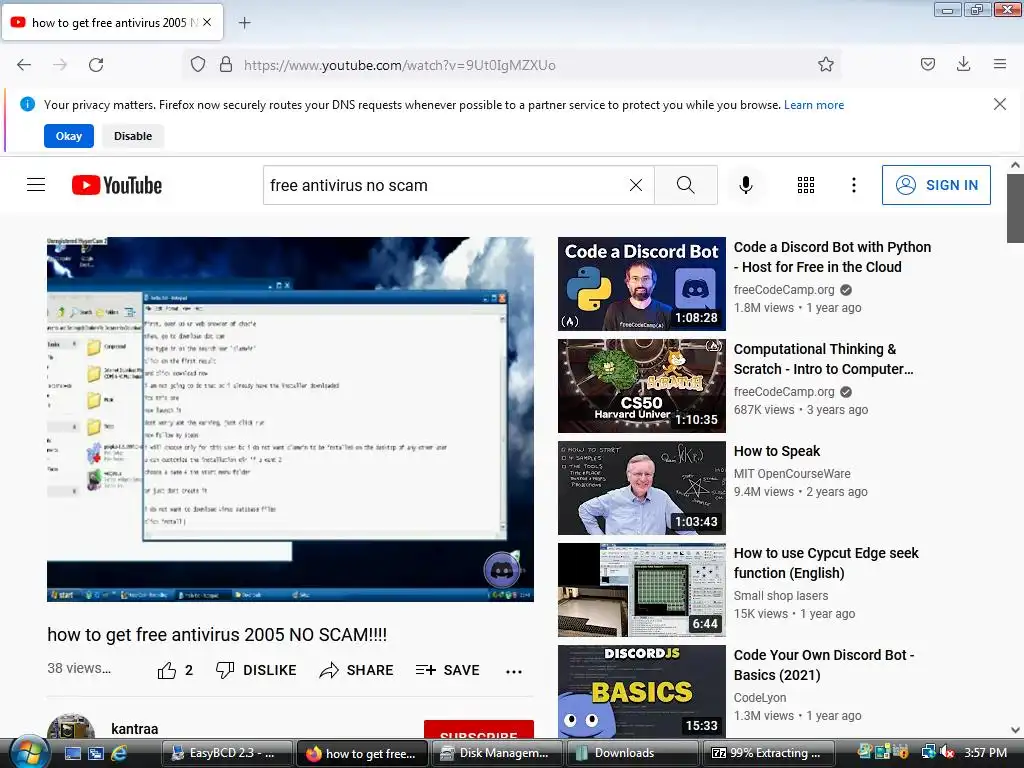
Task: Open the kantraa channel avatar
Action: click(71, 726)
